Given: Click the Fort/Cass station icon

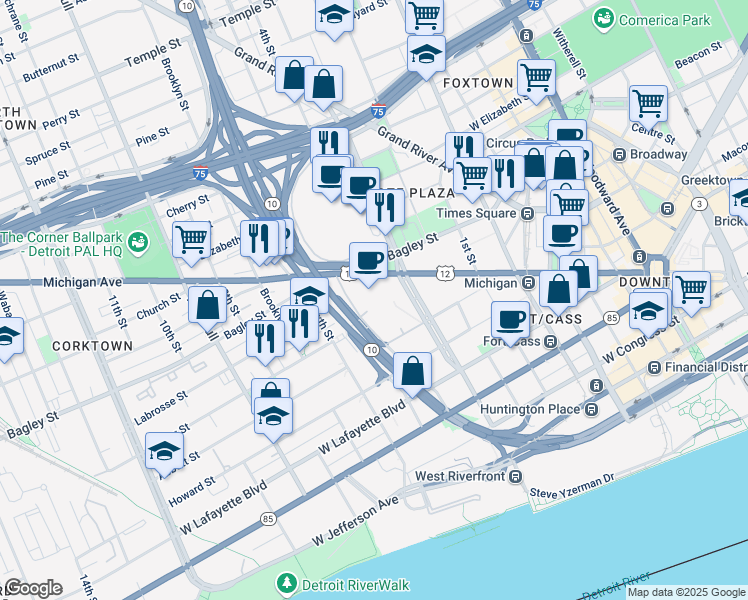Looking at the screenshot, I should [551, 342].
